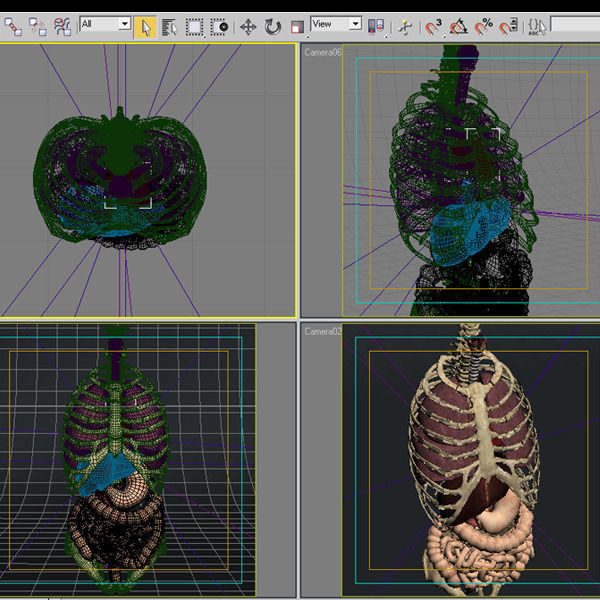Select the Select and Move tool
Image resolution: width=600 pixels, height=600 pixels.
pyautogui.click(x=248, y=28)
